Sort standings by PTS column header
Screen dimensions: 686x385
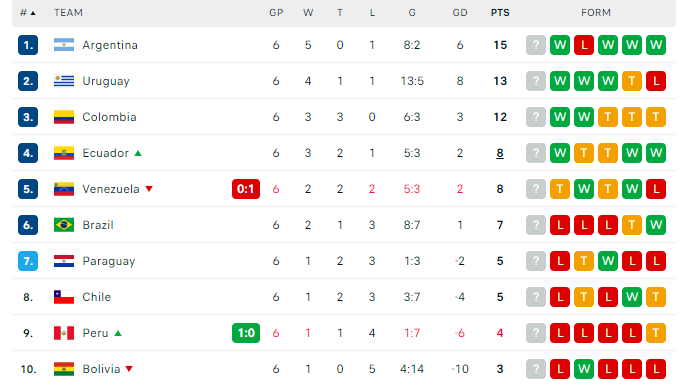tap(500, 13)
